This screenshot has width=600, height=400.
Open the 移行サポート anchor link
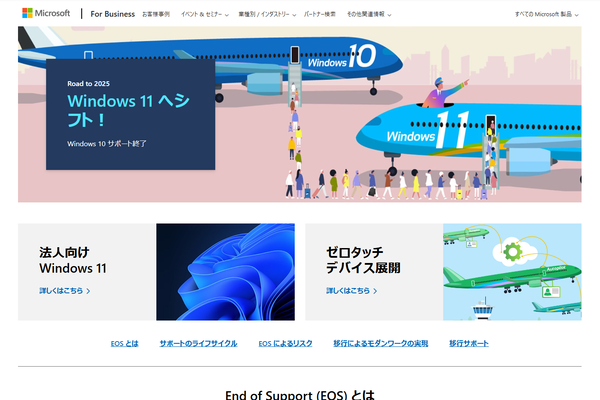(x=469, y=343)
